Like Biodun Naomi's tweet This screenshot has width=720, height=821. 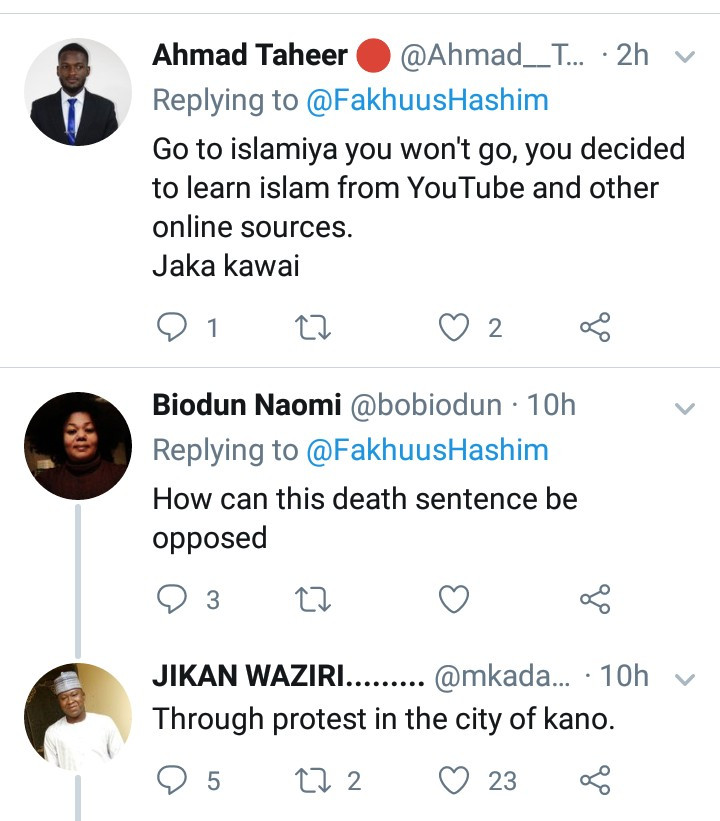click(455, 599)
